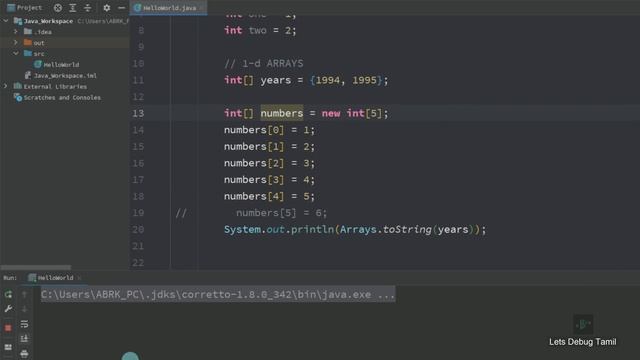Expand External Libraries node
640x360 pixels.
click(6, 87)
